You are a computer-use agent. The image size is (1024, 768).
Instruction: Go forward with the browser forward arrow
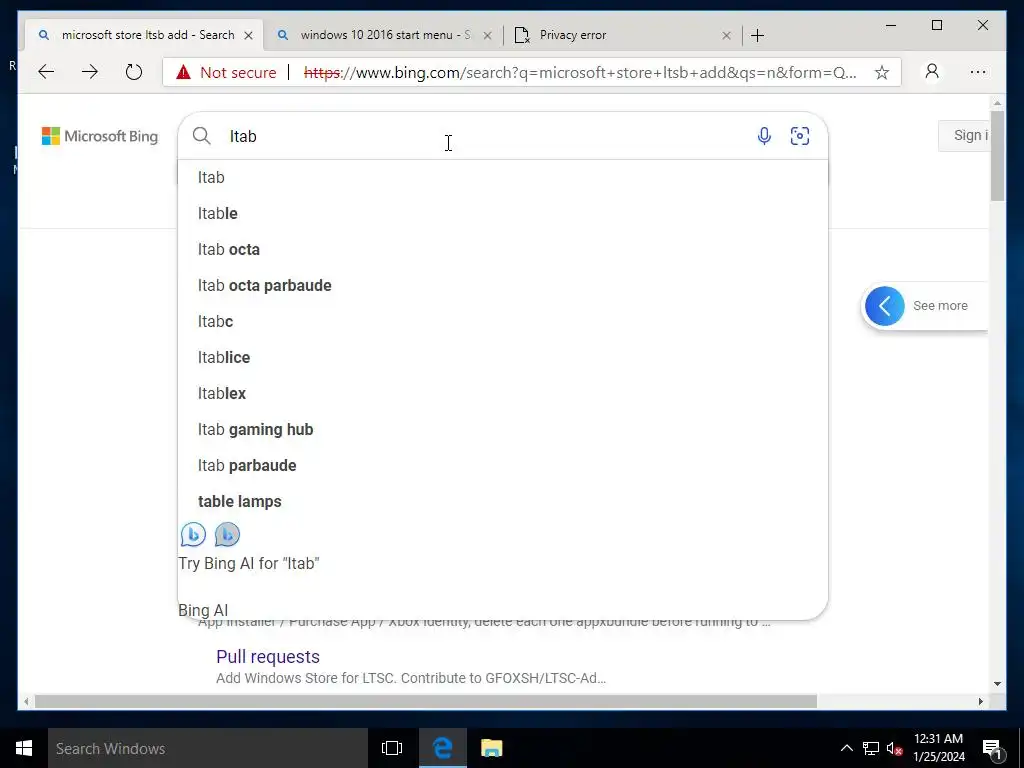[89, 72]
